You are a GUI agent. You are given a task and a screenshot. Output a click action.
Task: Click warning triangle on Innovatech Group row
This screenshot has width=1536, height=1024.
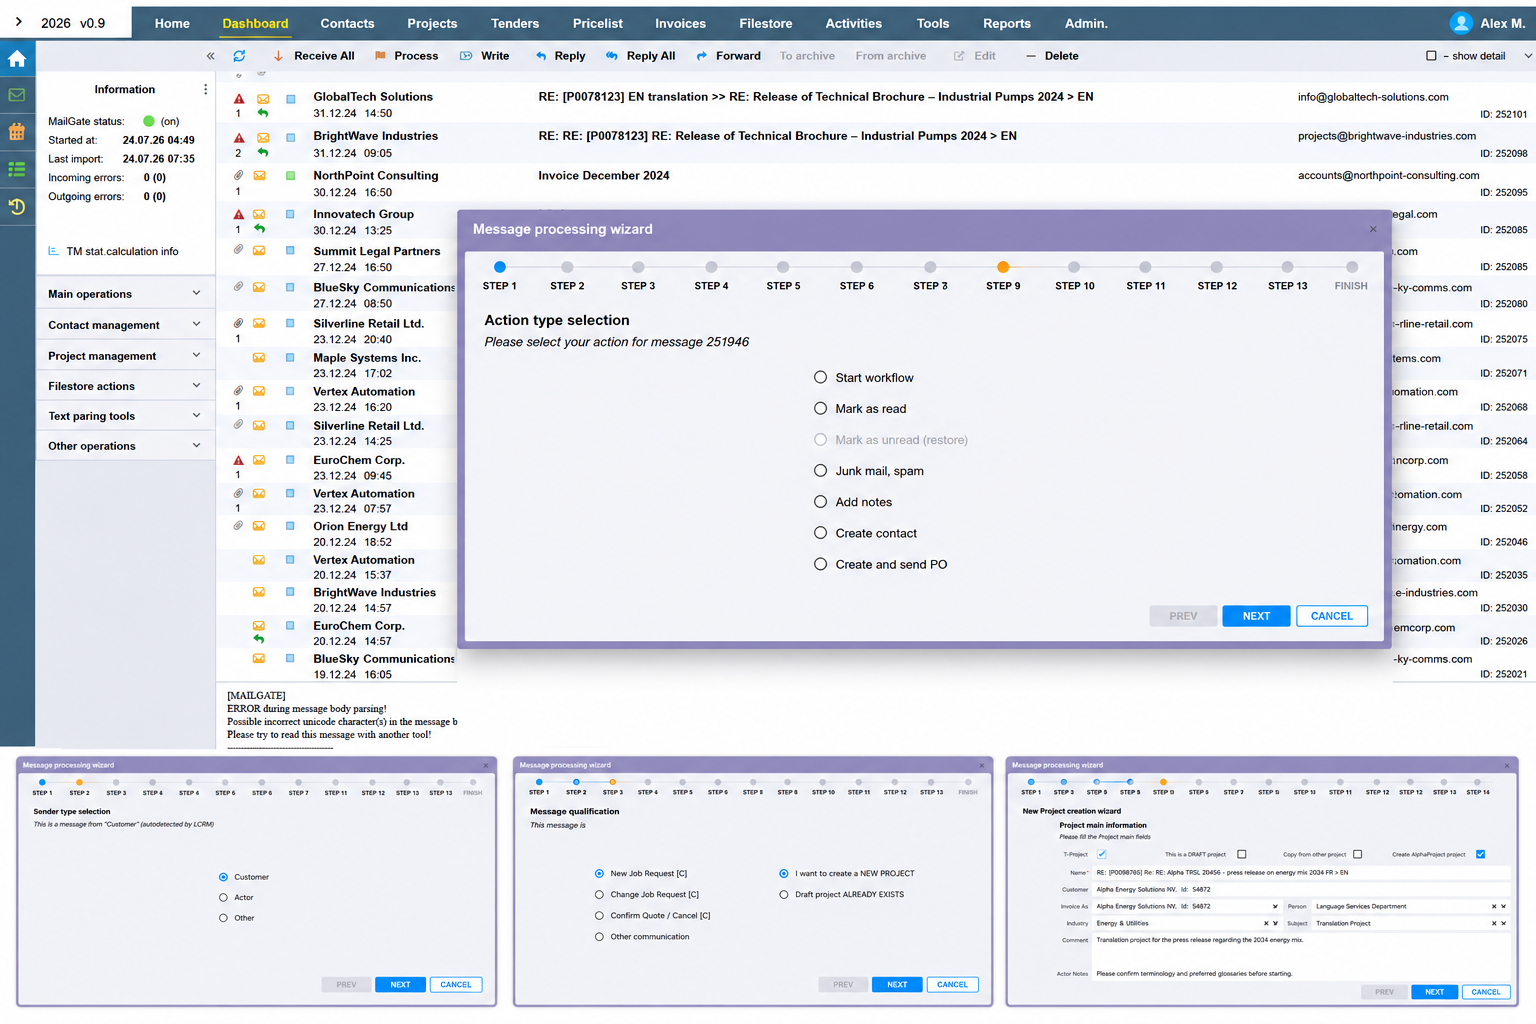point(239,214)
